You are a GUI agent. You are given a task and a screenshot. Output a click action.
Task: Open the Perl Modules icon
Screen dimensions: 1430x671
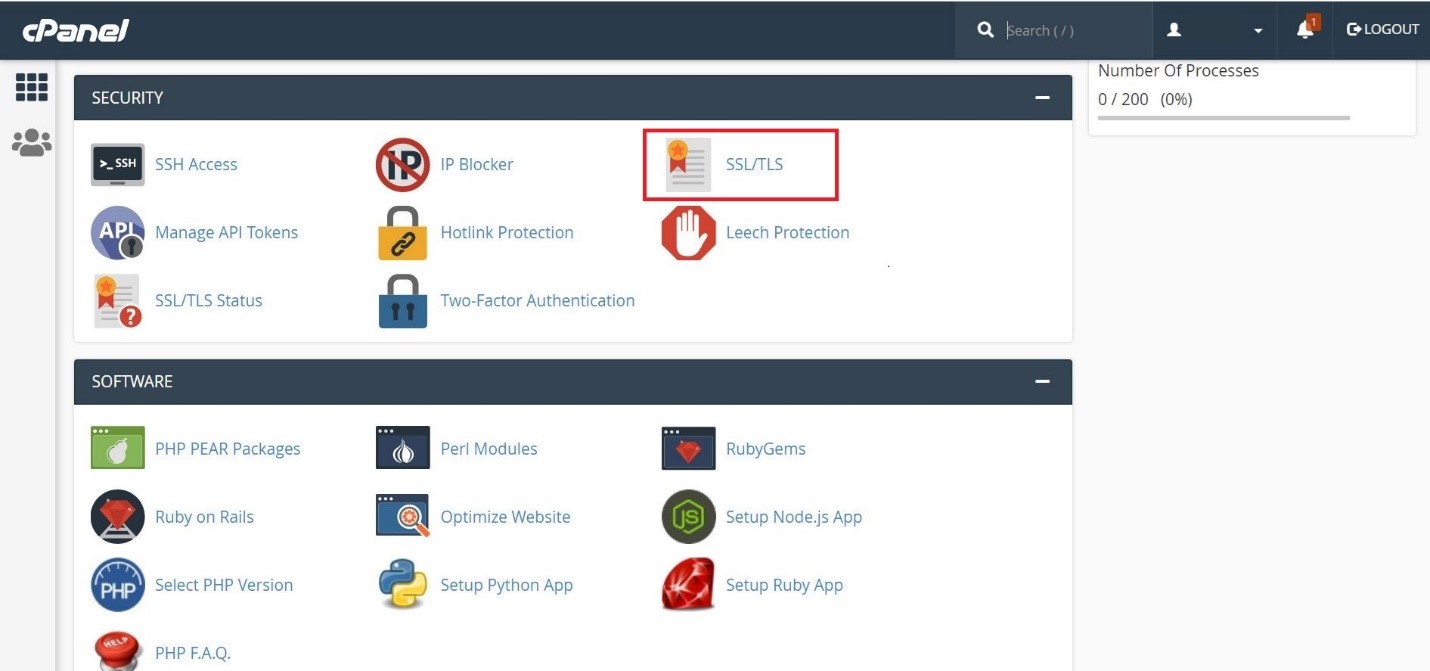click(403, 448)
